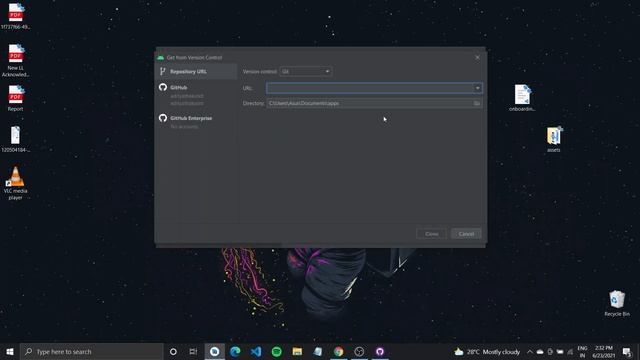Open the Version control dropdown
Viewport: 640px width, 360px height.
coord(306,71)
